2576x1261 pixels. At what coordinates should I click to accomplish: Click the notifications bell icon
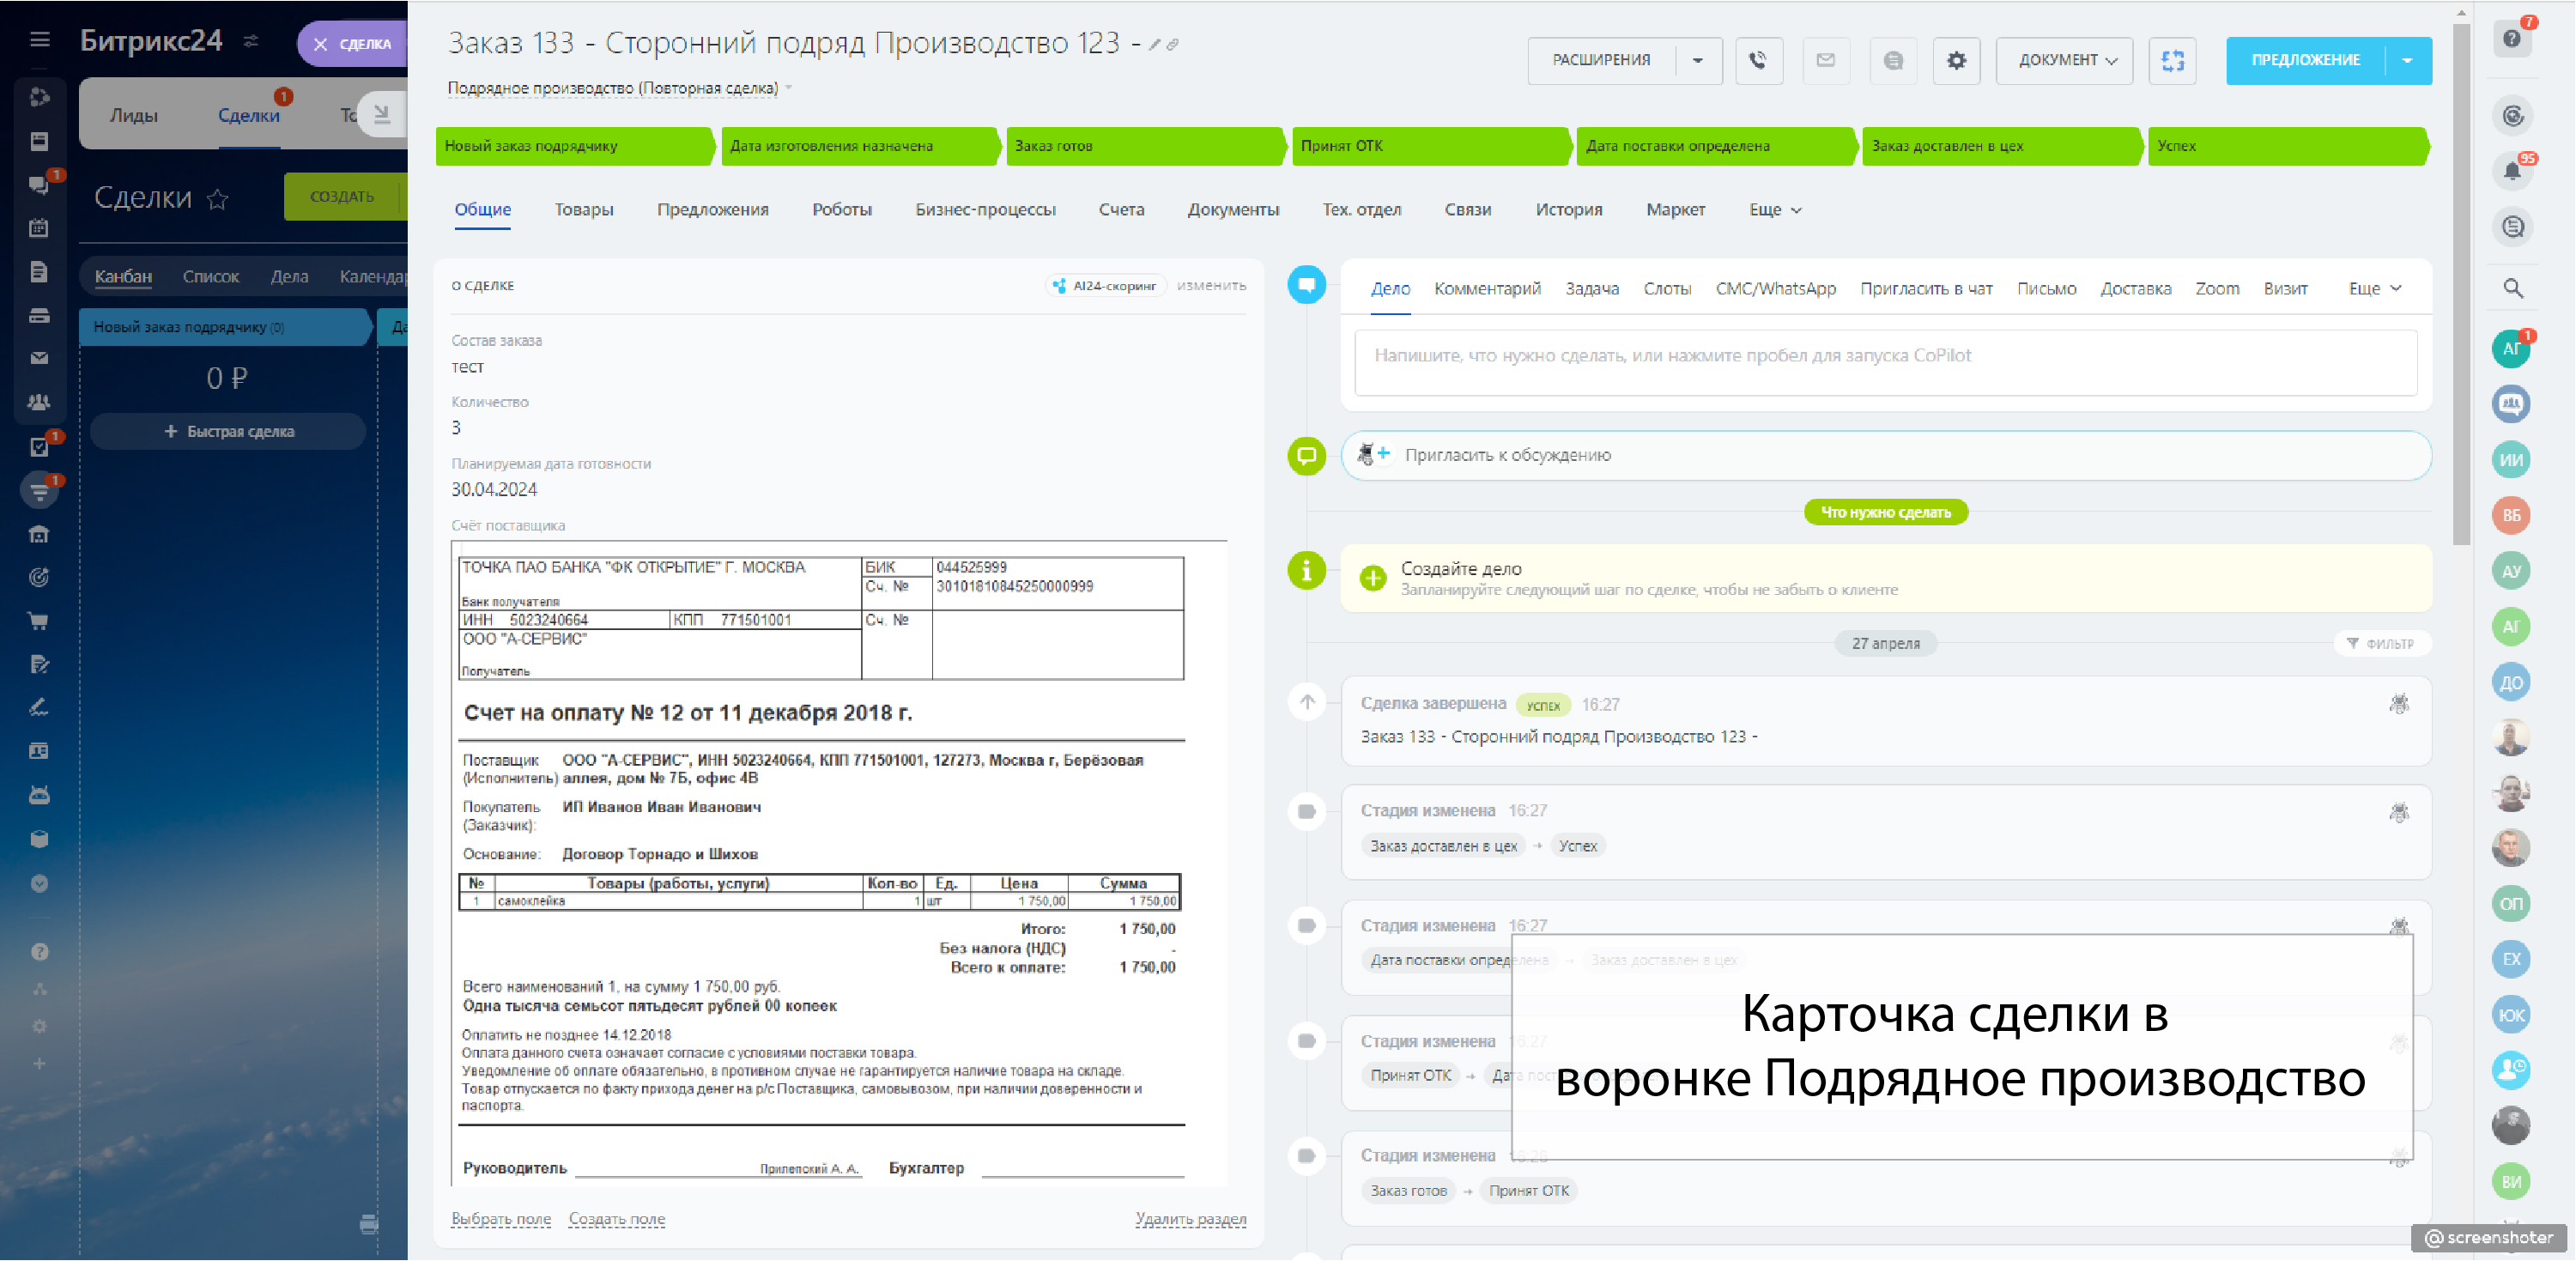(x=2511, y=171)
